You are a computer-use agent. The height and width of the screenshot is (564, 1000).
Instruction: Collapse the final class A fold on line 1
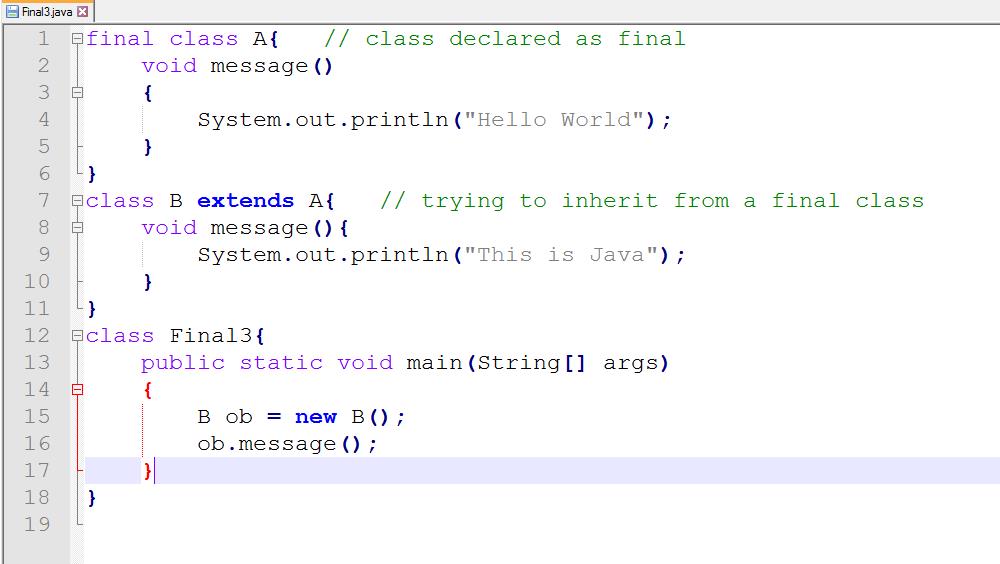[x=77, y=39]
